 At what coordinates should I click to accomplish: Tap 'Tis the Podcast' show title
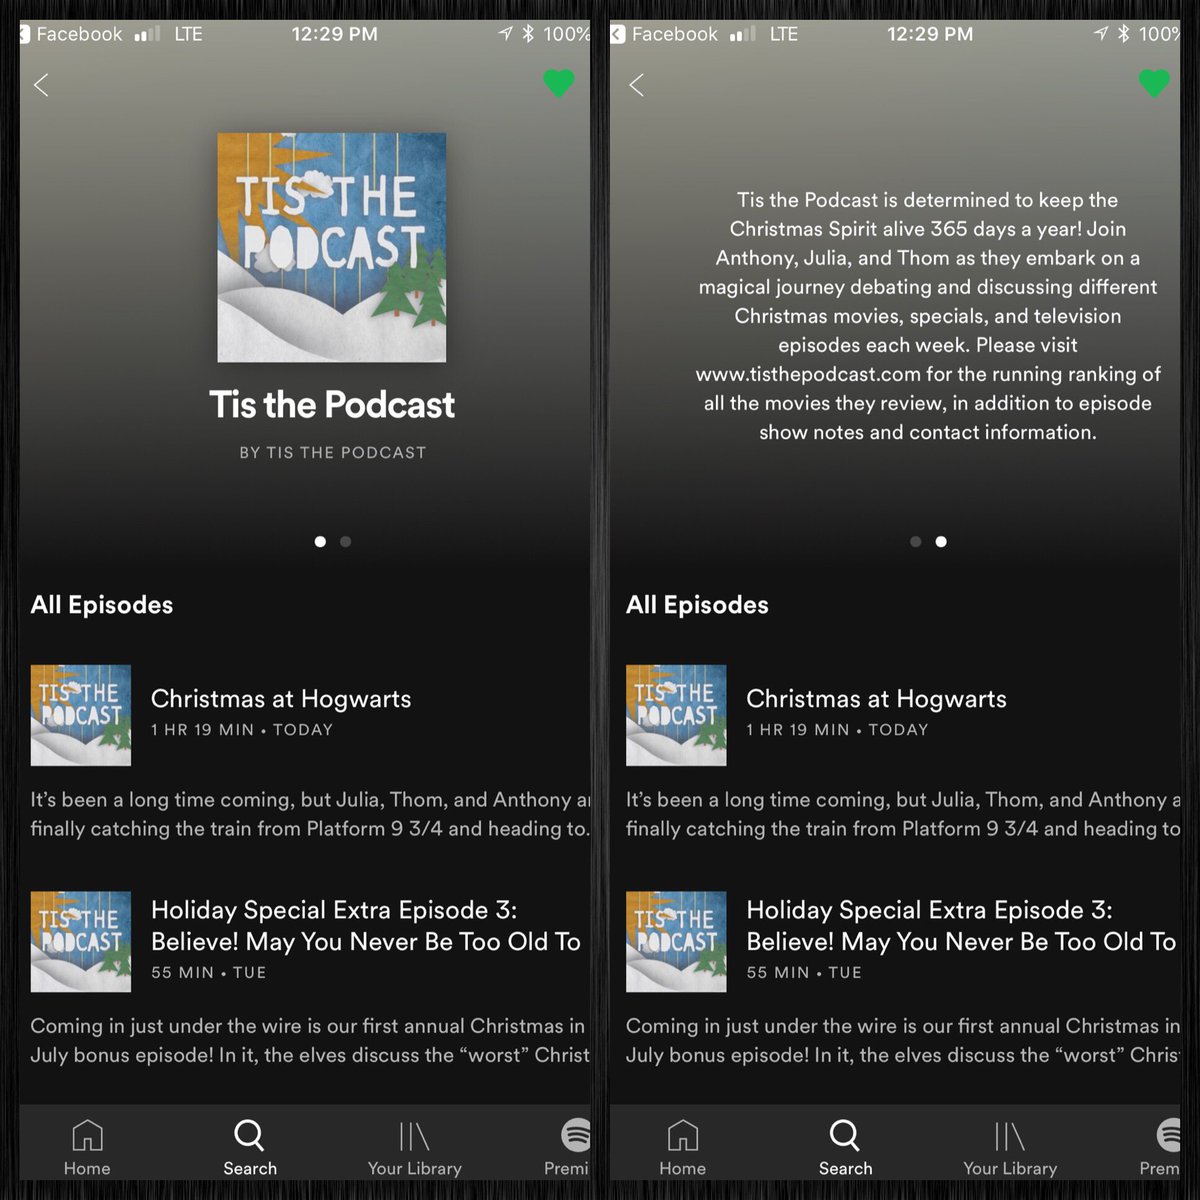[x=332, y=405]
